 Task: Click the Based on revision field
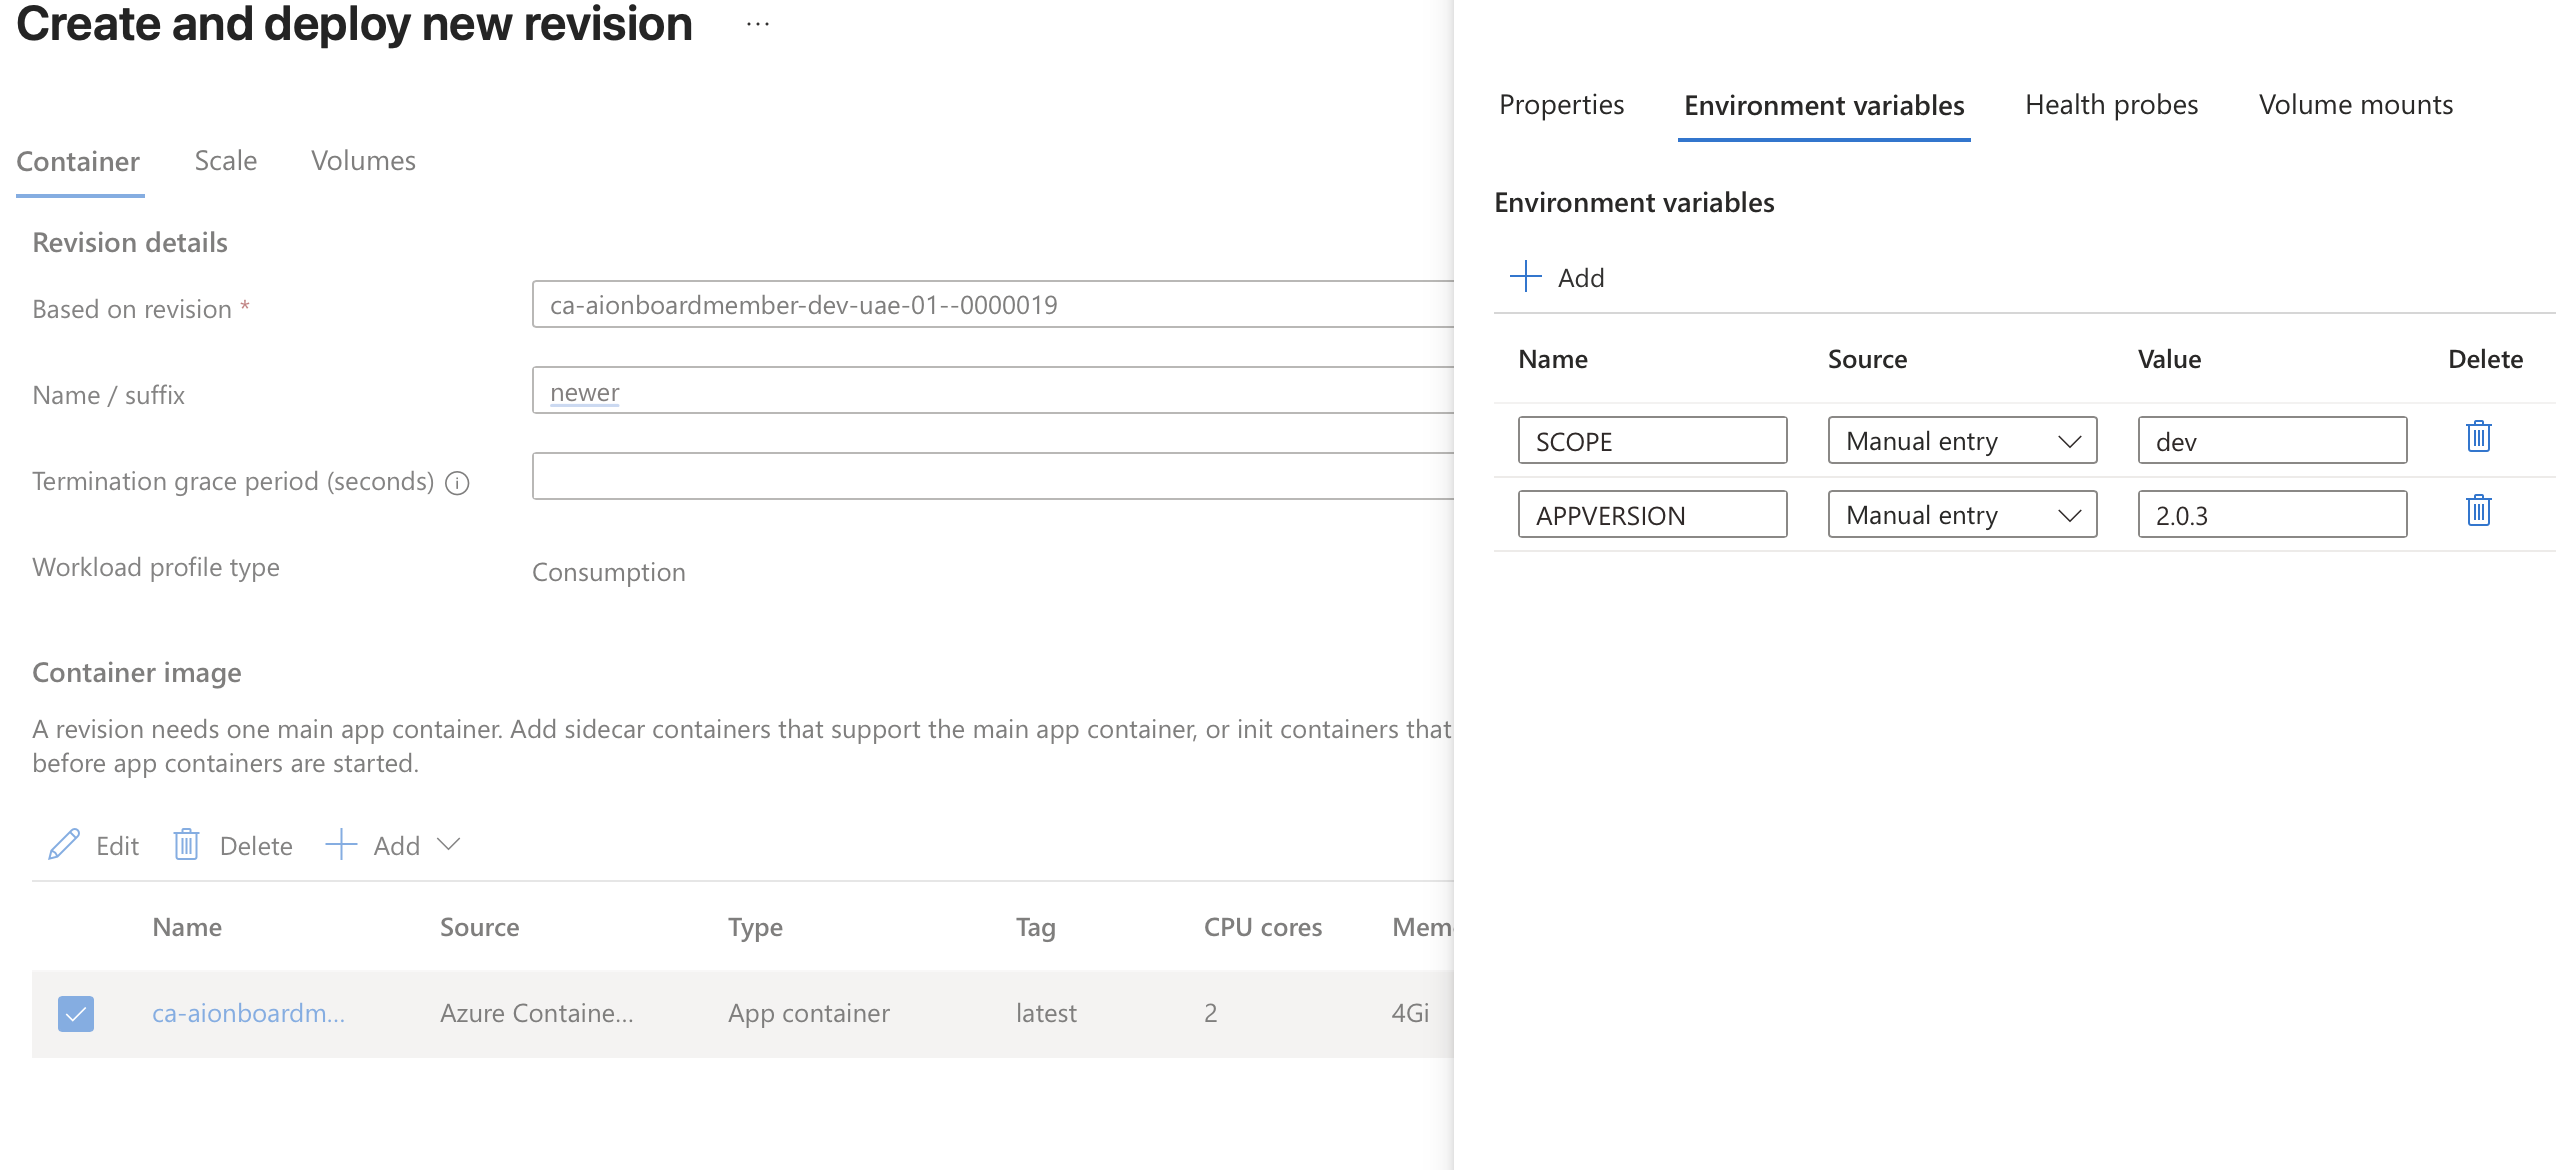pos(992,305)
